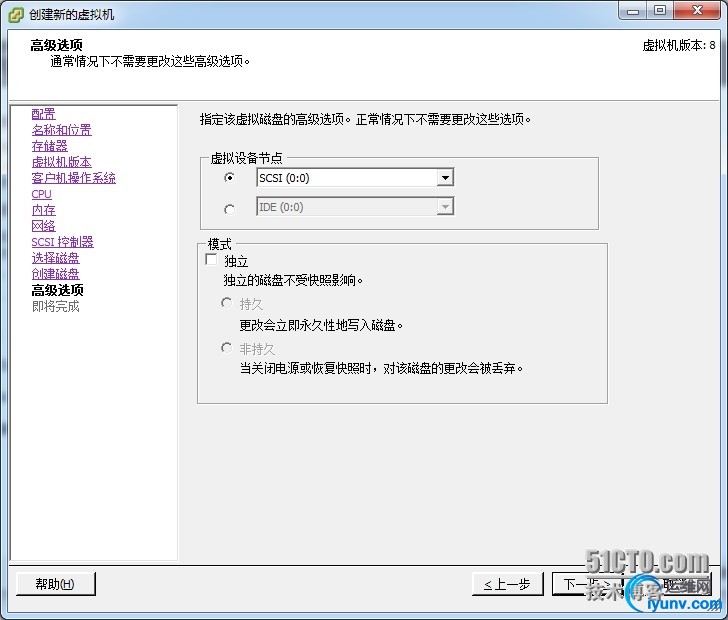
Task: Open the SCSI (0:0) dropdown arrow
Action: (445, 177)
